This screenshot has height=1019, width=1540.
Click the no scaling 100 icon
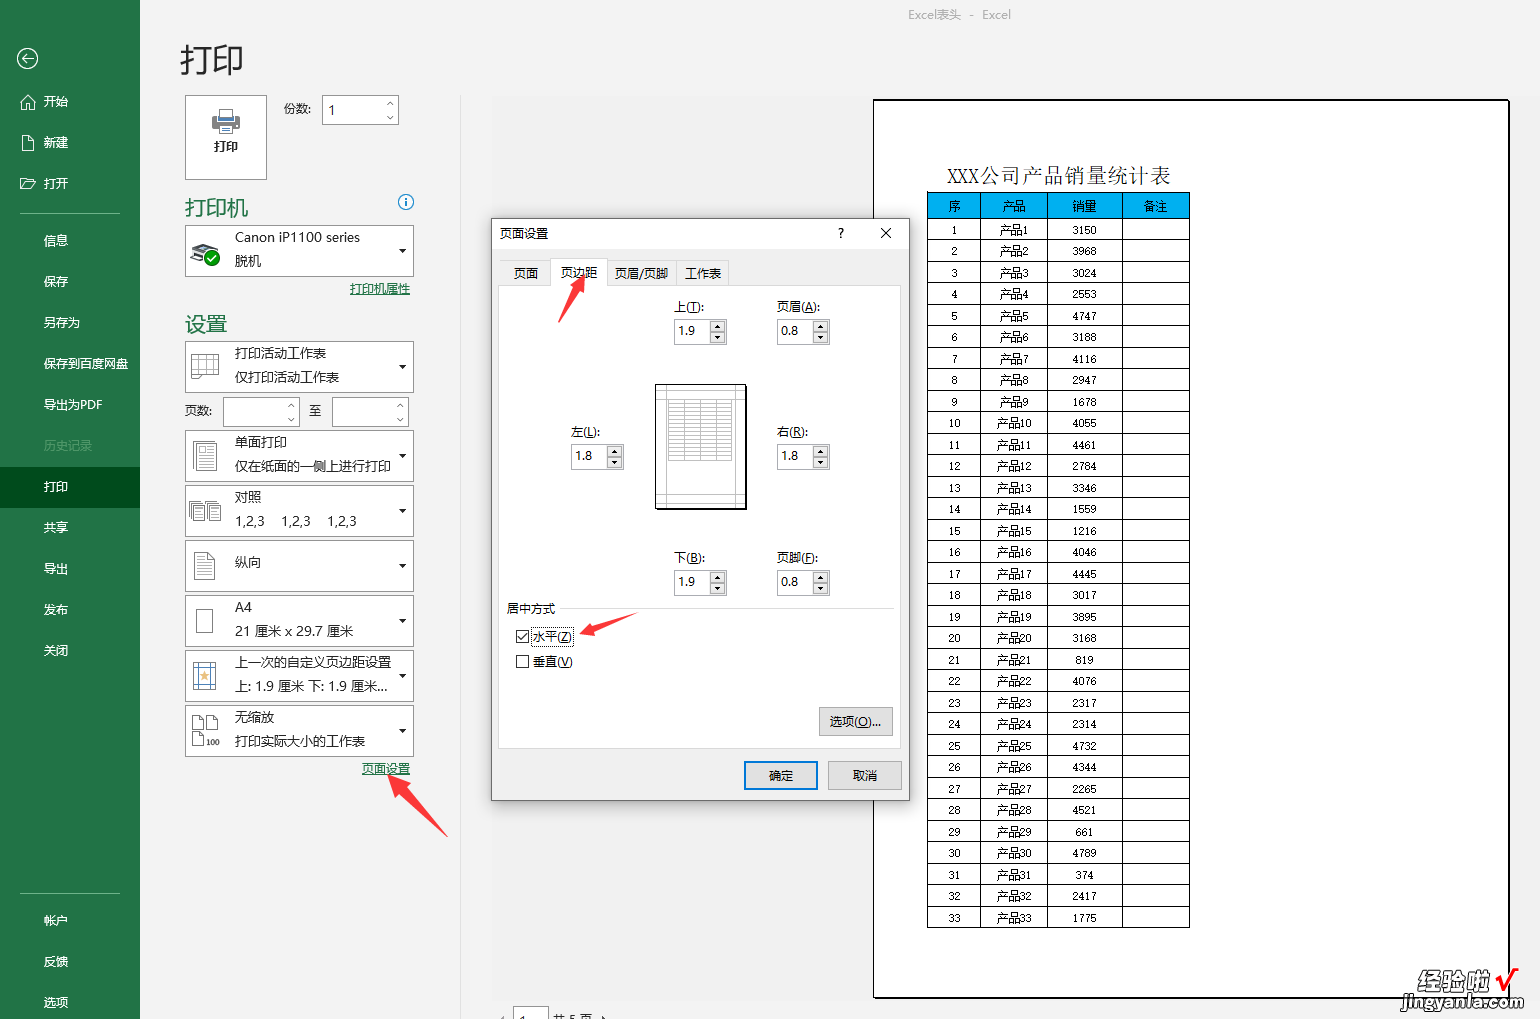click(x=205, y=731)
